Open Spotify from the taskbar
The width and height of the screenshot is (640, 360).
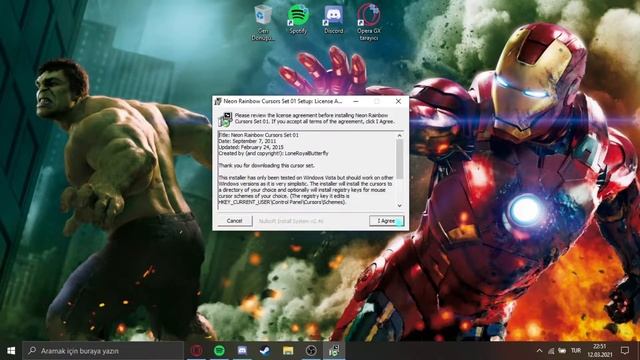(x=219, y=351)
